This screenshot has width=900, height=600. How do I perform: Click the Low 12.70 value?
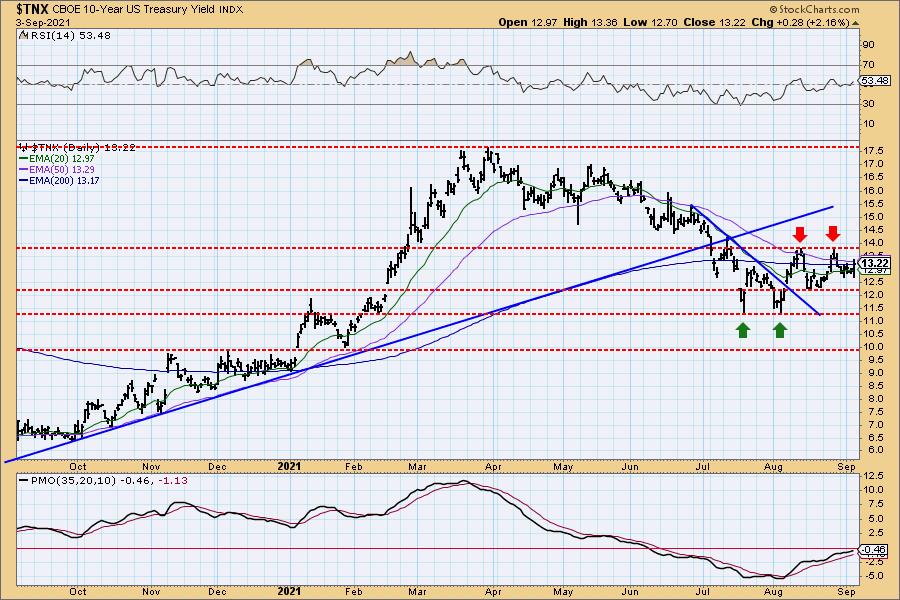[x=650, y=22]
